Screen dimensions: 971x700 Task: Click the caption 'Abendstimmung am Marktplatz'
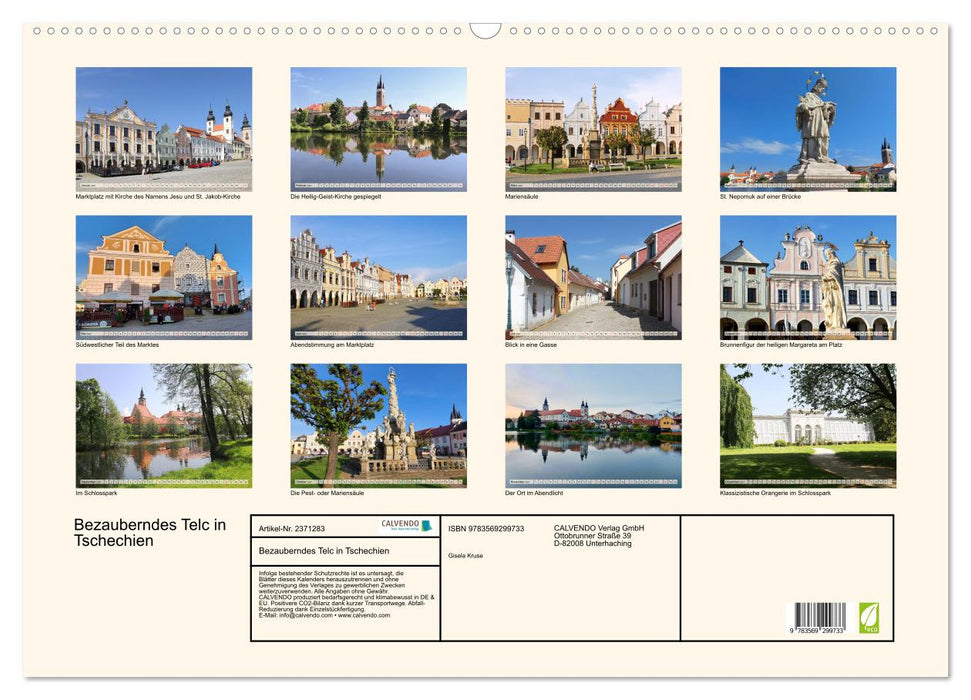(332, 344)
